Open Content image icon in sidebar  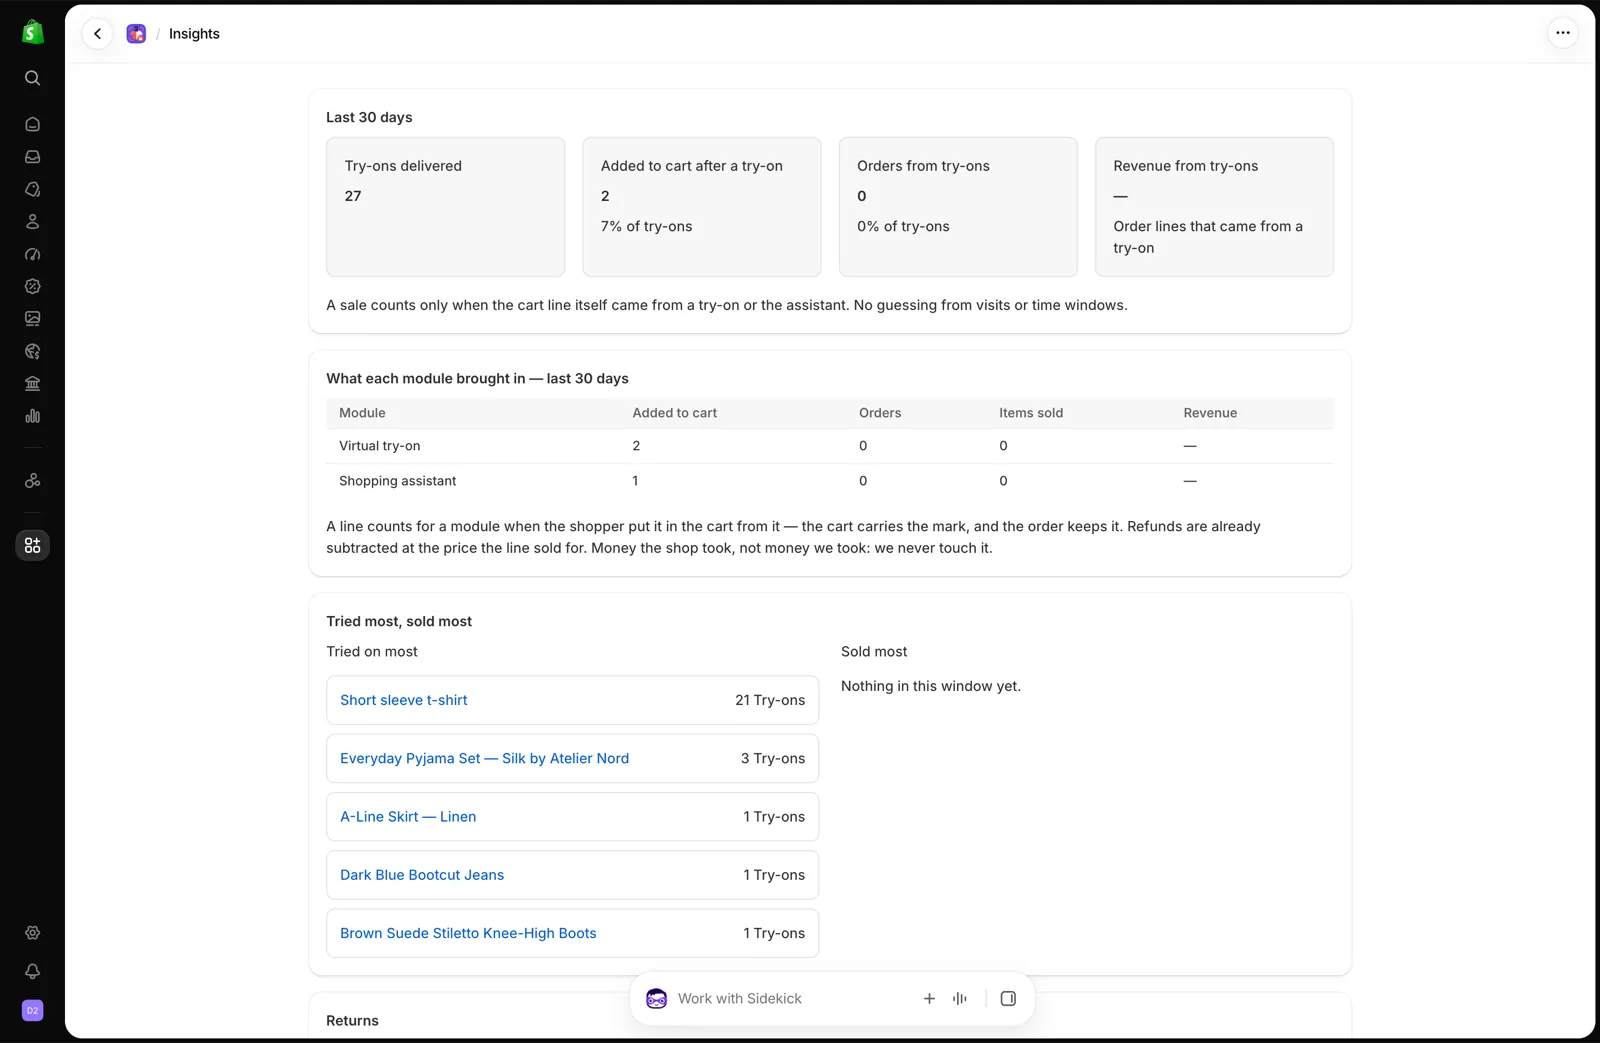point(32,319)
